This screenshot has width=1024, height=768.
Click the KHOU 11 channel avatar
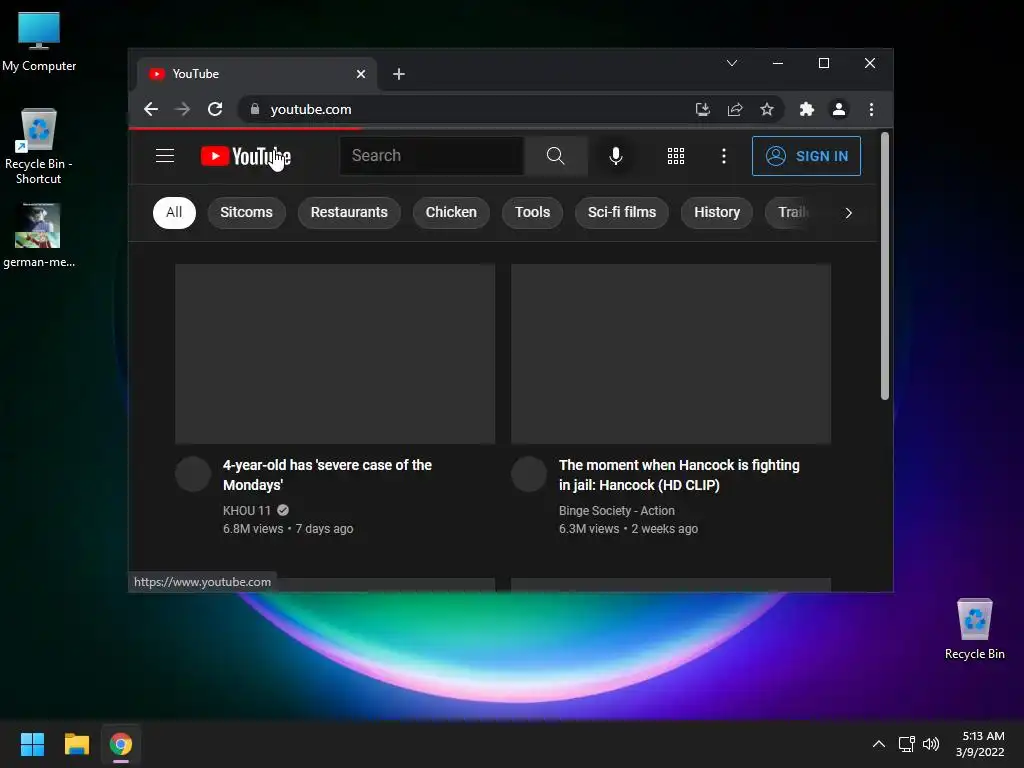[193, 473]
